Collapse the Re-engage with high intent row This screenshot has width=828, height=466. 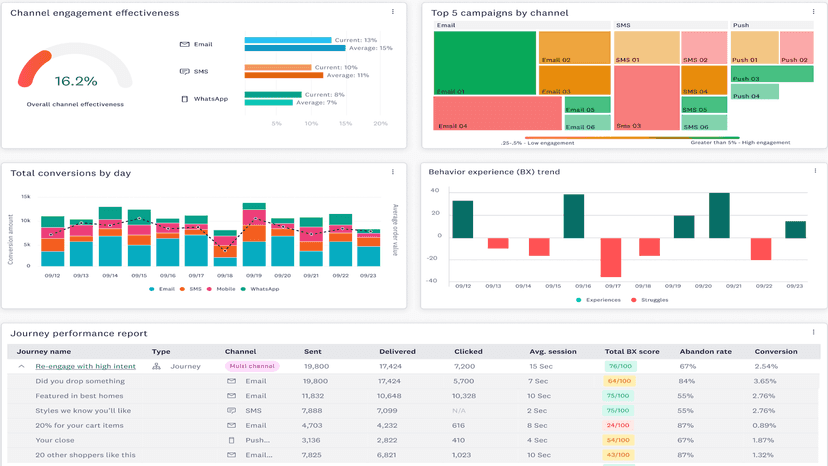tap(21, 366)
